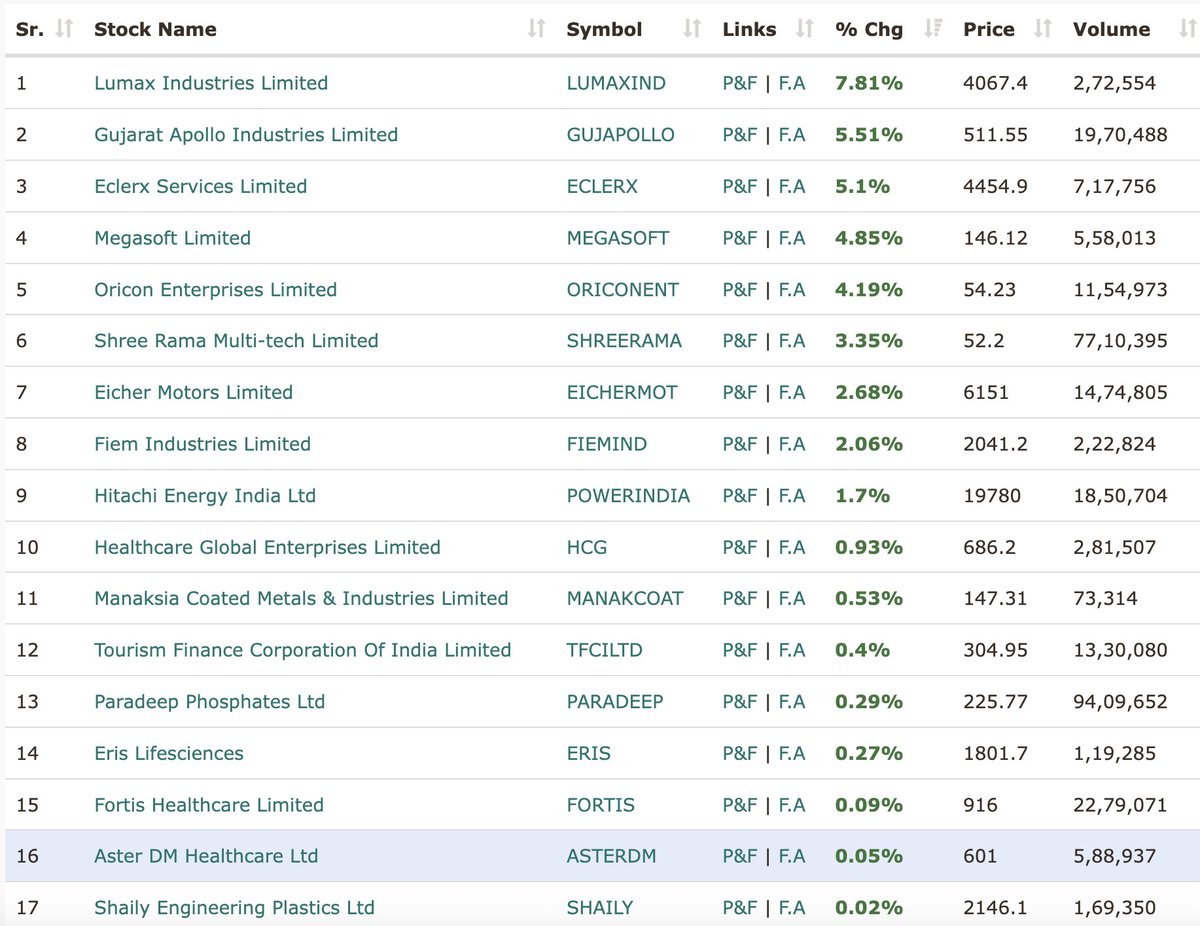Click the MANAKCOAT symbol link

[625, 599]
